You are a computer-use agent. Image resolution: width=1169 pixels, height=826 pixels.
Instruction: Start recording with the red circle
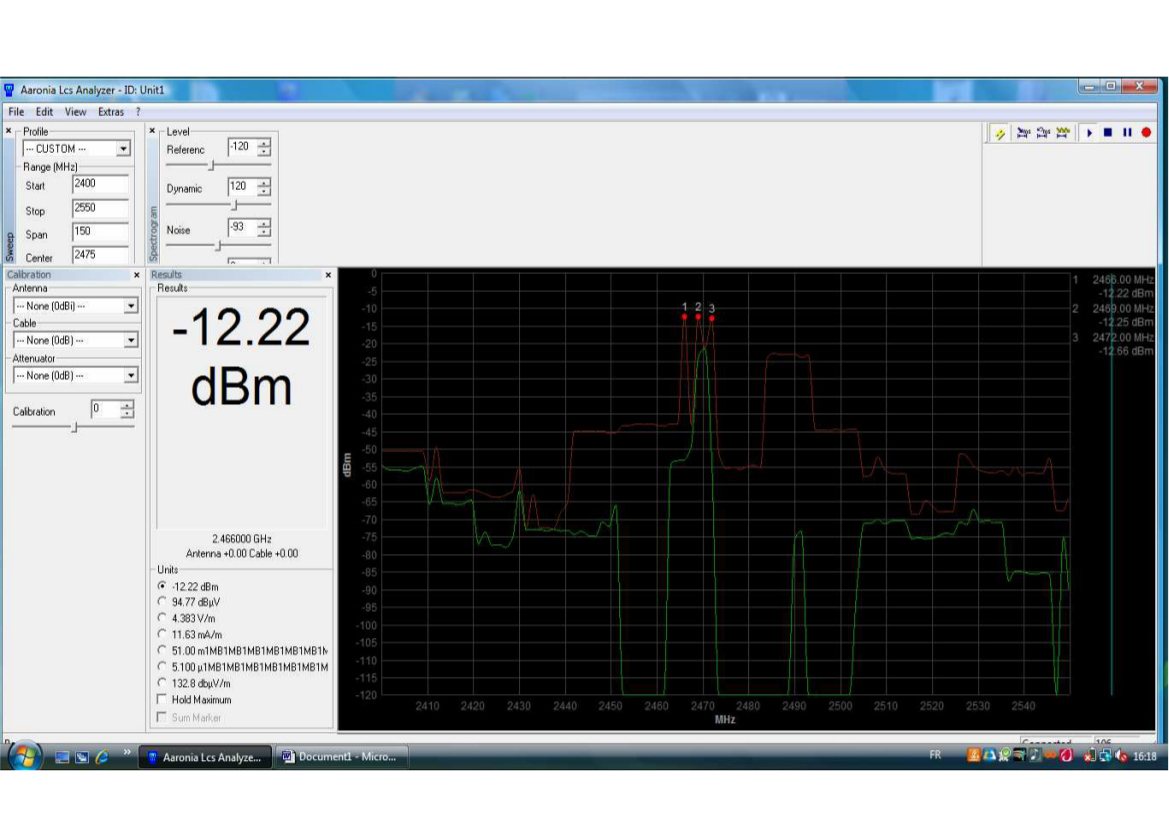(1147, 133)
